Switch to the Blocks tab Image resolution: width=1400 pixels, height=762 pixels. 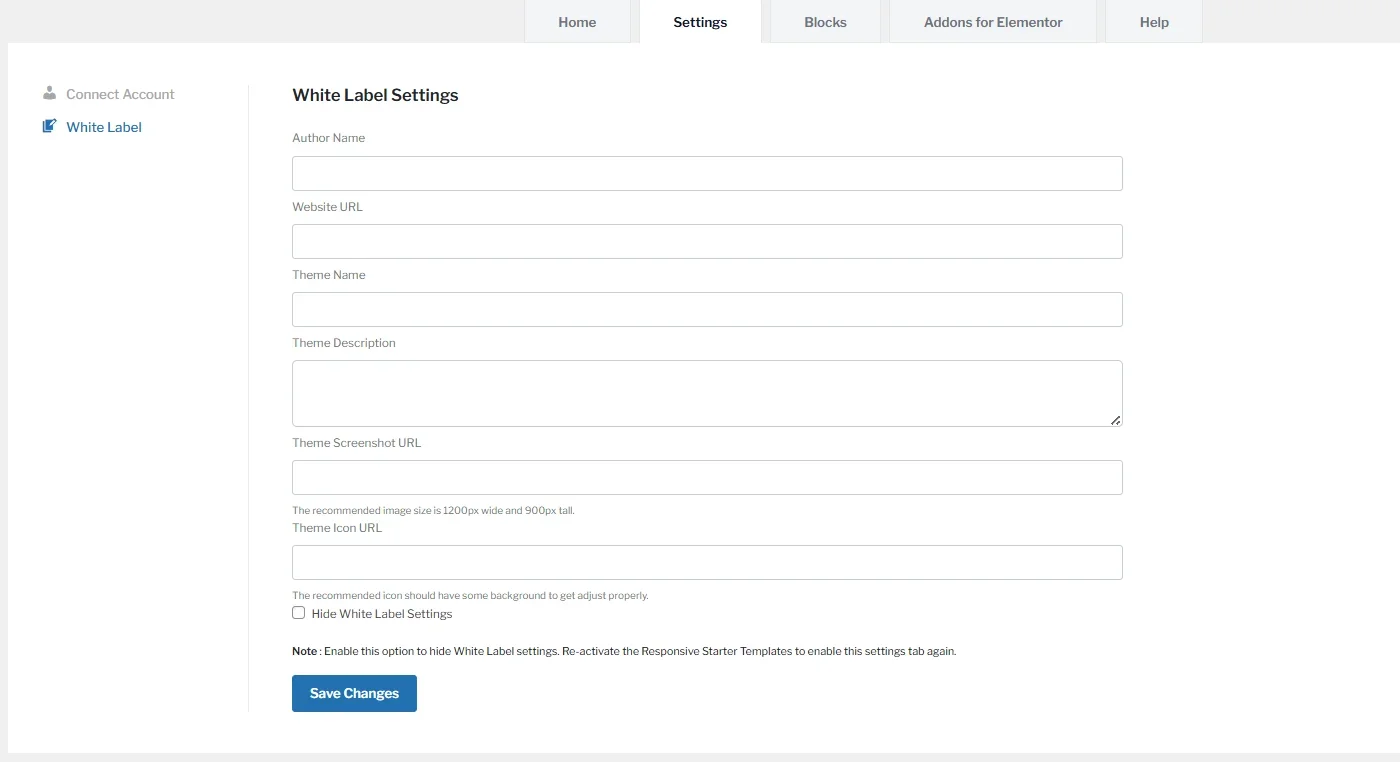824,21
